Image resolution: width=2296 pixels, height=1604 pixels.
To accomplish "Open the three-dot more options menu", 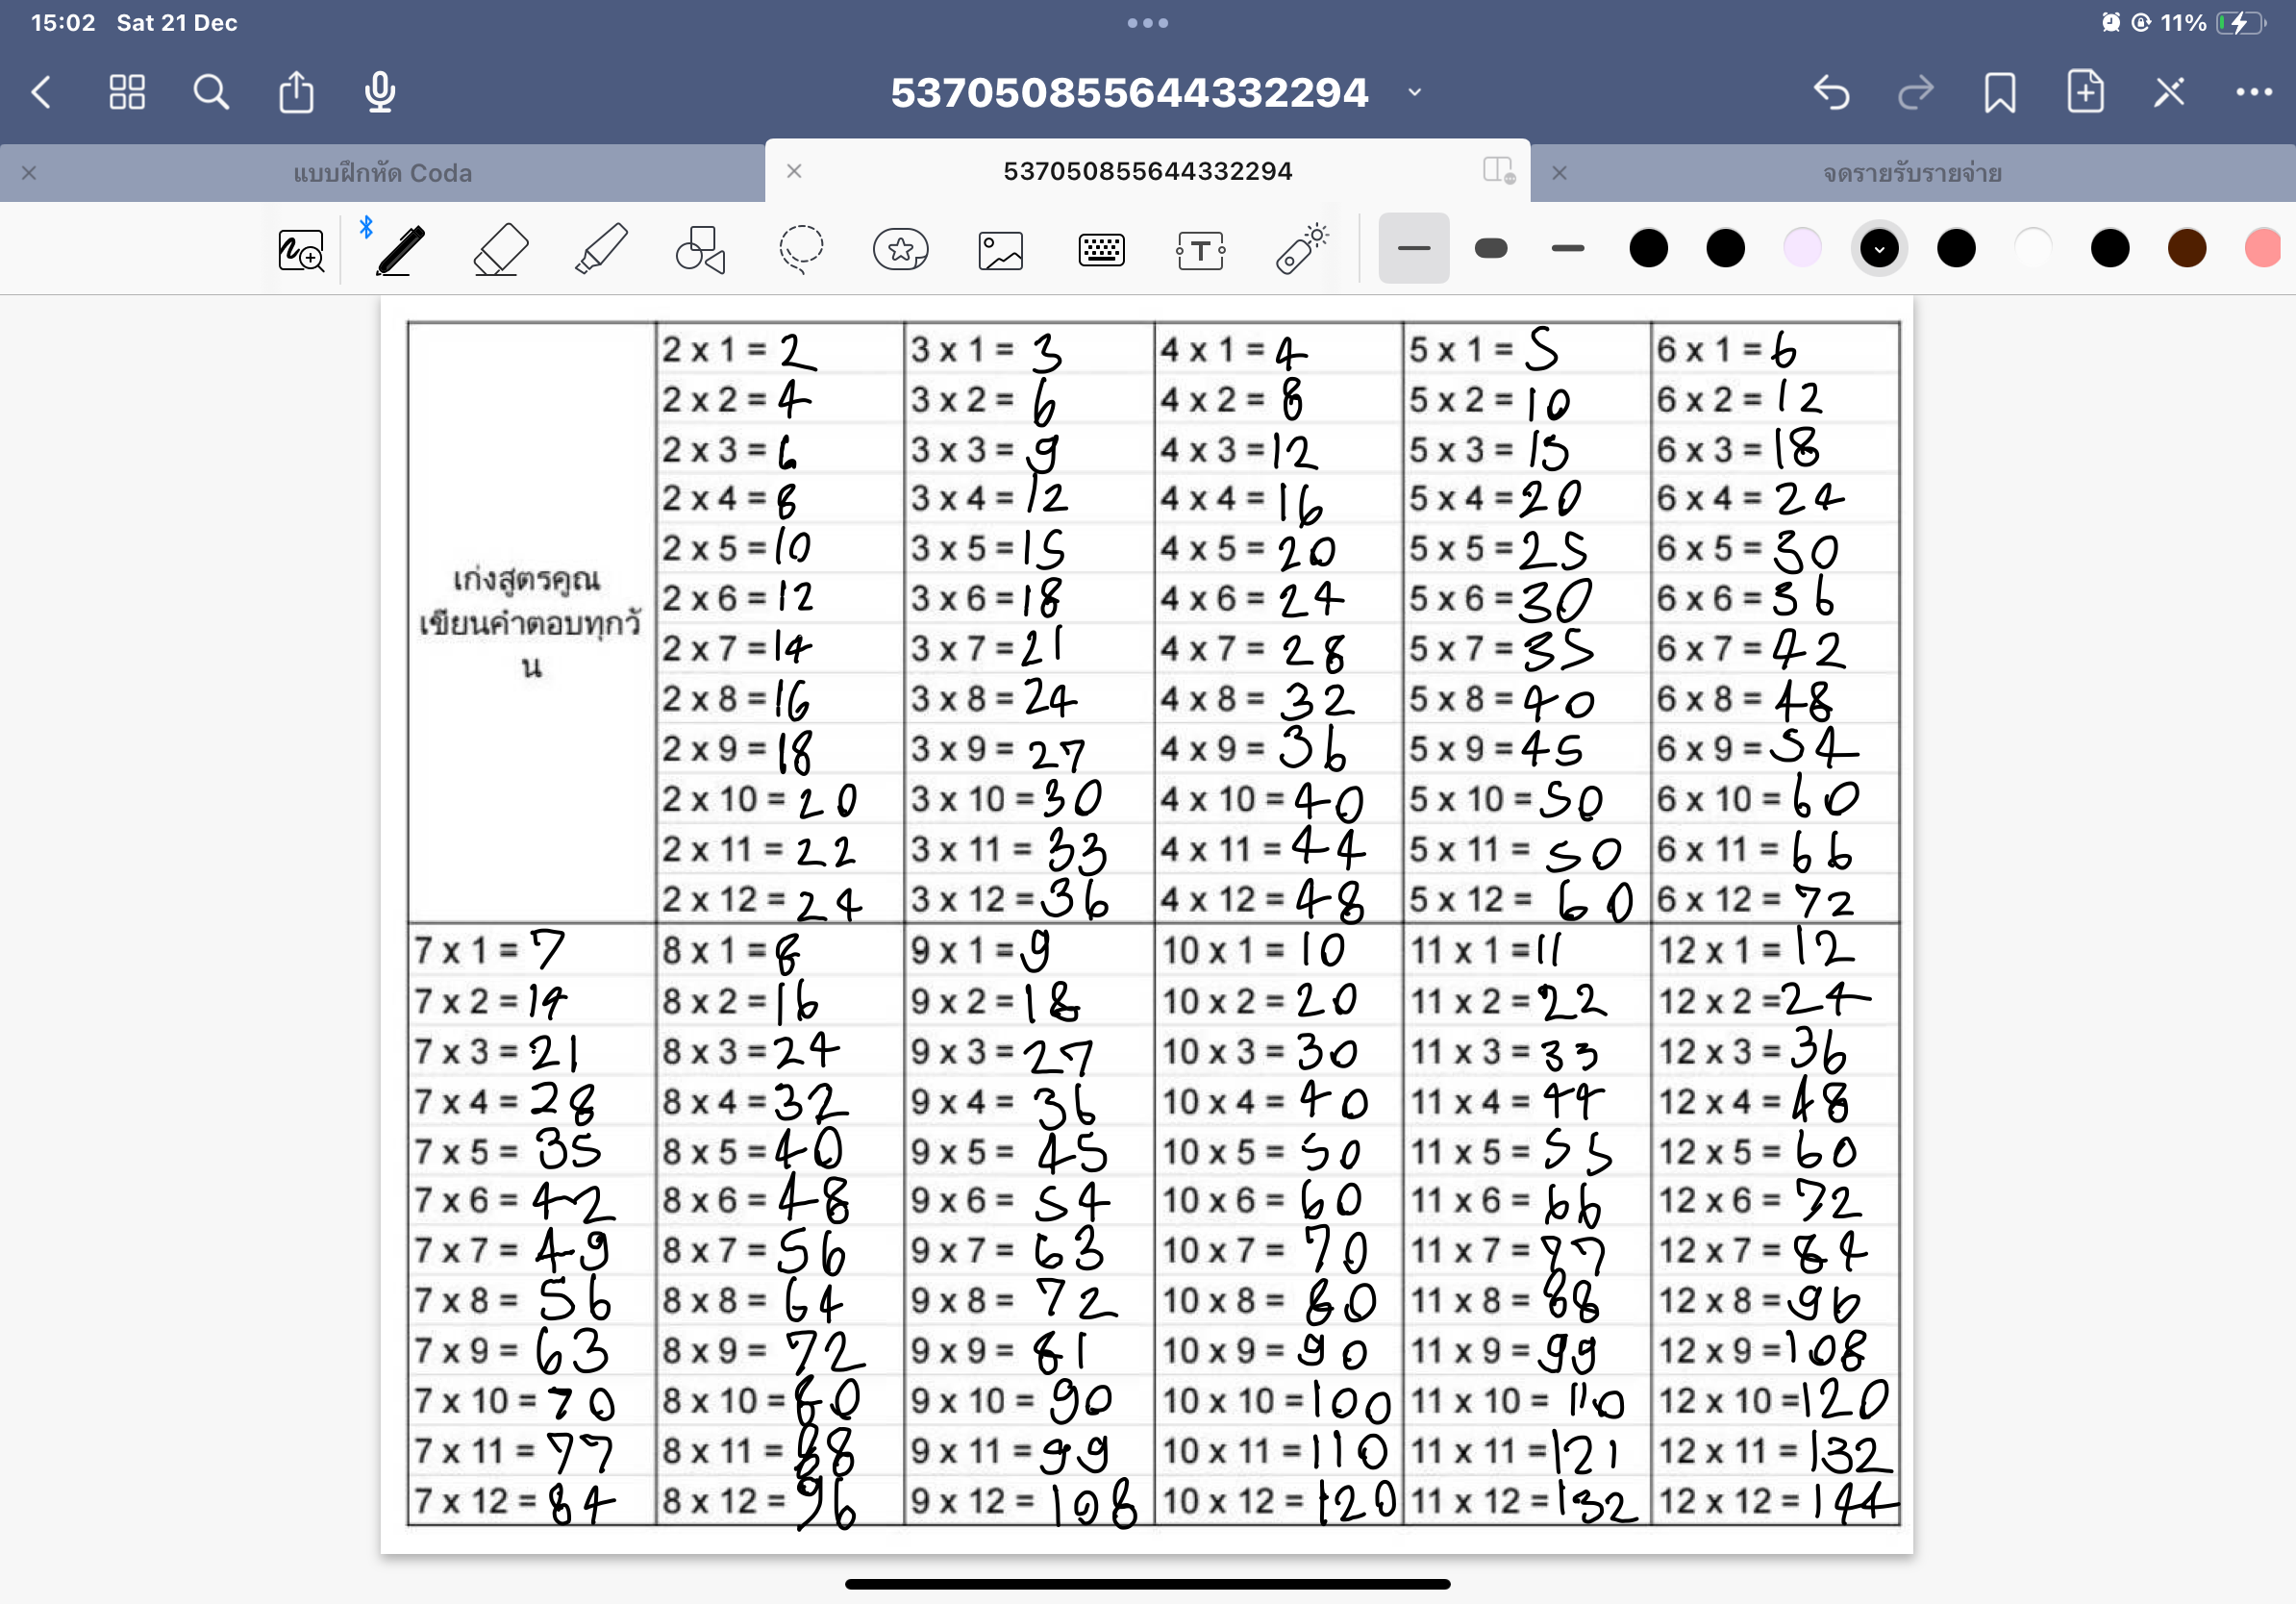I will 2253,92.
